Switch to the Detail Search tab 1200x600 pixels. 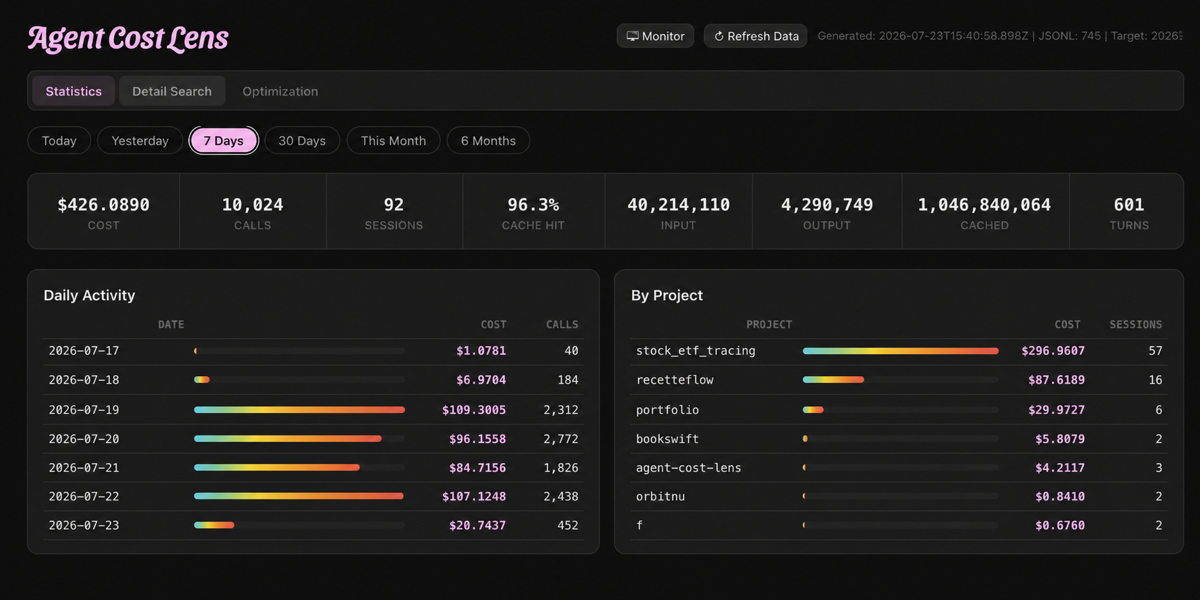point(172,91)
